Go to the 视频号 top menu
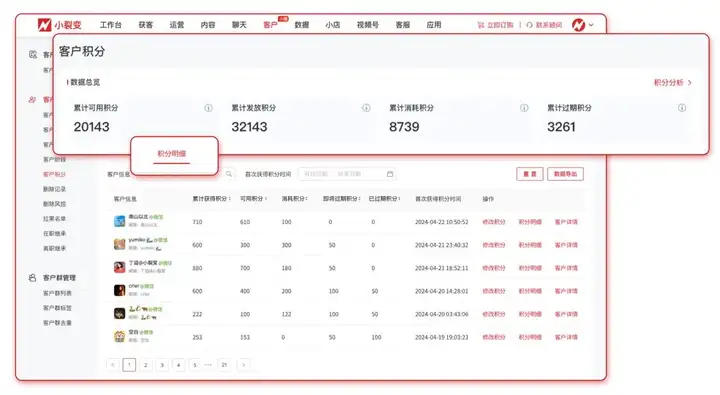 point(368,25)
